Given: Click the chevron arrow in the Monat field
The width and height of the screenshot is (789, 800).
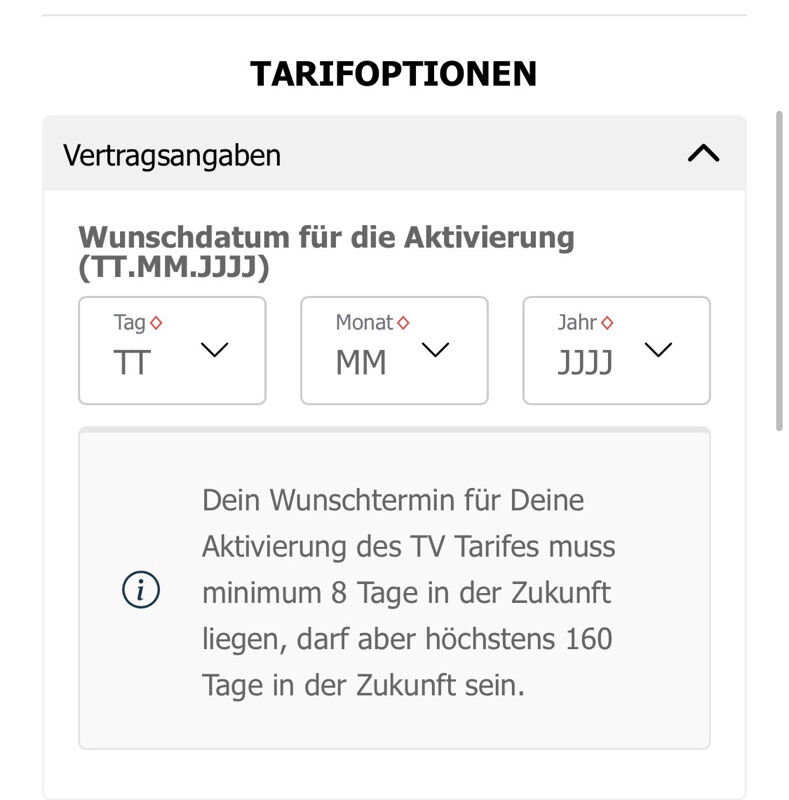Looking at the screenshot, I should click(x=436, y=350).
